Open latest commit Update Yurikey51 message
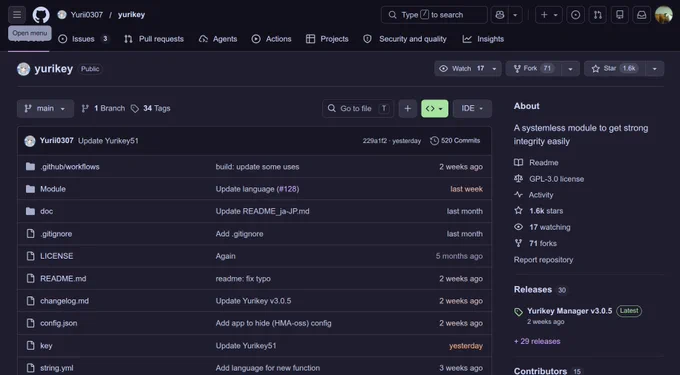The width and height of the screenshot is (680, 375). 108,141
